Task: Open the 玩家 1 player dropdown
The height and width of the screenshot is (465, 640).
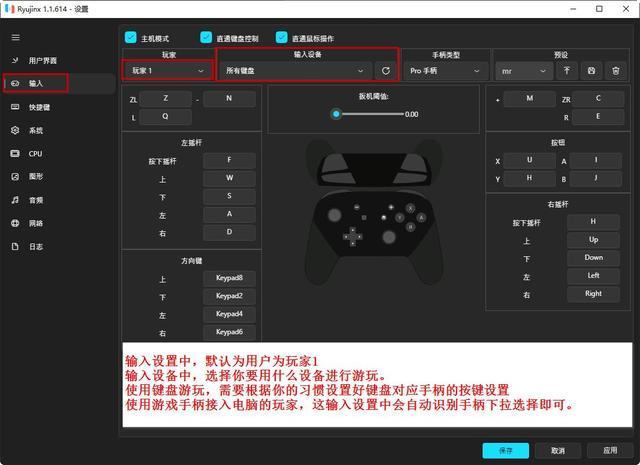Action: (167, 71)
